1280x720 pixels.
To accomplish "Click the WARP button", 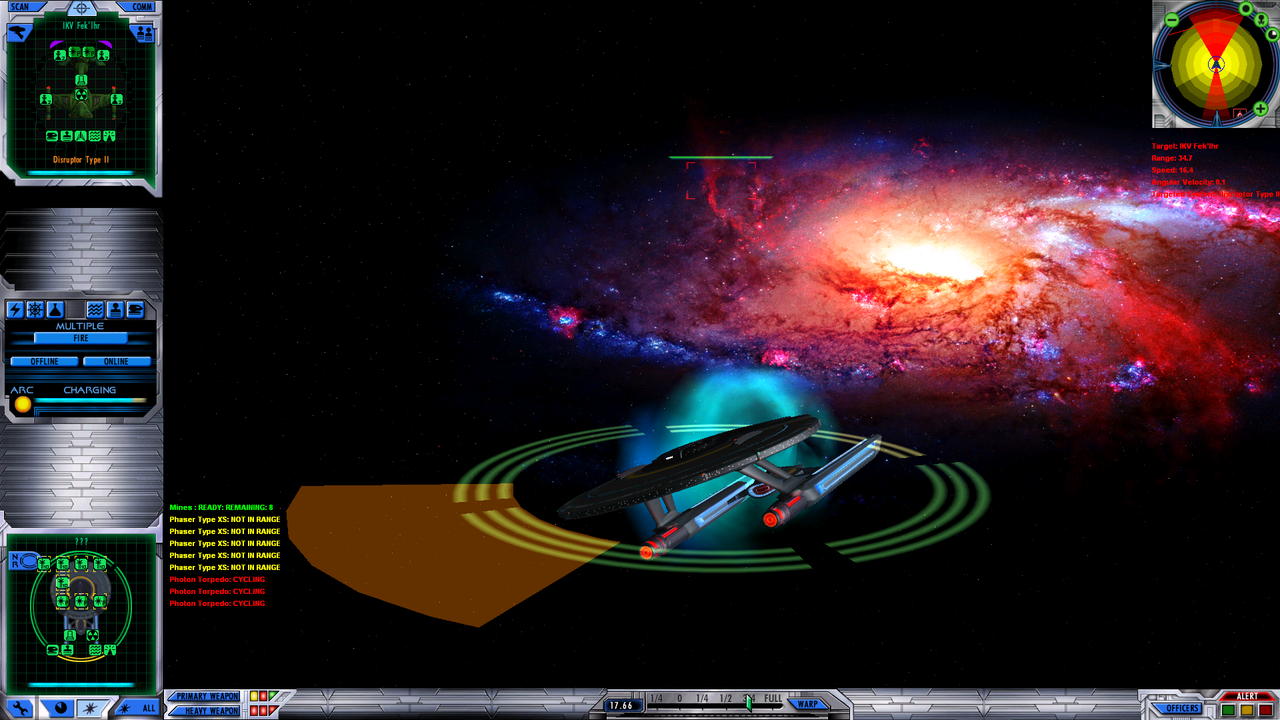I will point(808,705).
